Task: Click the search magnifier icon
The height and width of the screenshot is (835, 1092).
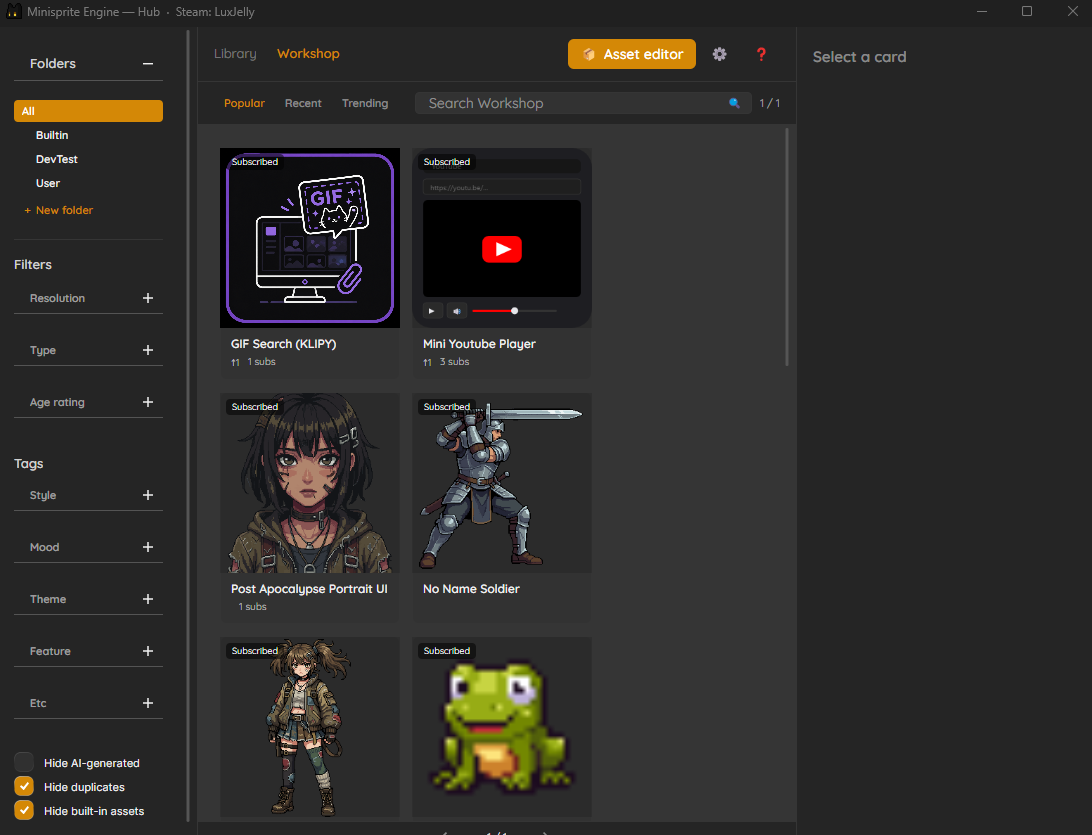Action: tap(734, 103)
